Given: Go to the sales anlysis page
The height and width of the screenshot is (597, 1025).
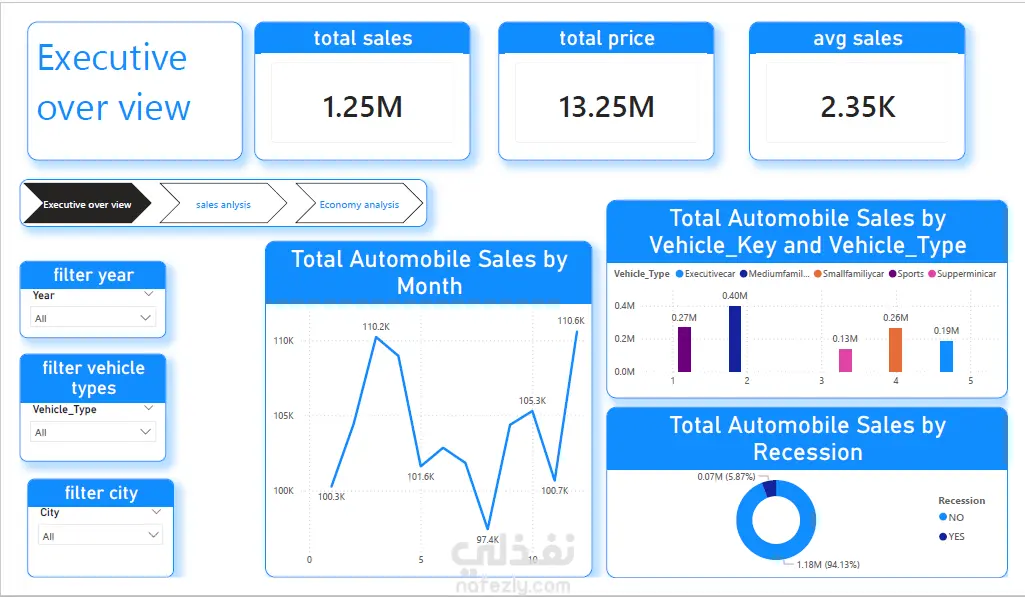Looking at the screenshot, I should [223, 204].
